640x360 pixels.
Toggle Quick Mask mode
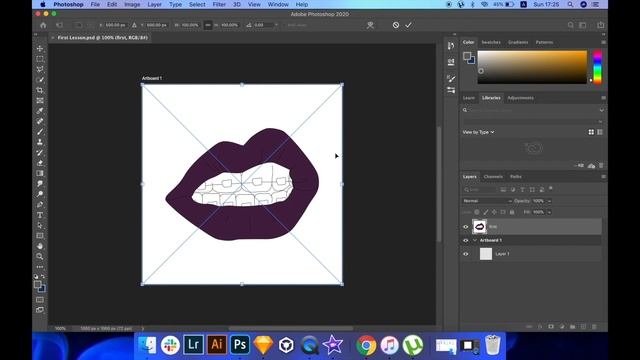point(40,300)
